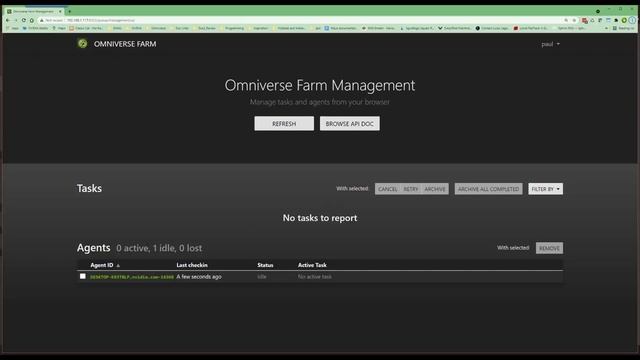Click the Status column header
The width and height of the screenshot is (640, 360).
265,265
